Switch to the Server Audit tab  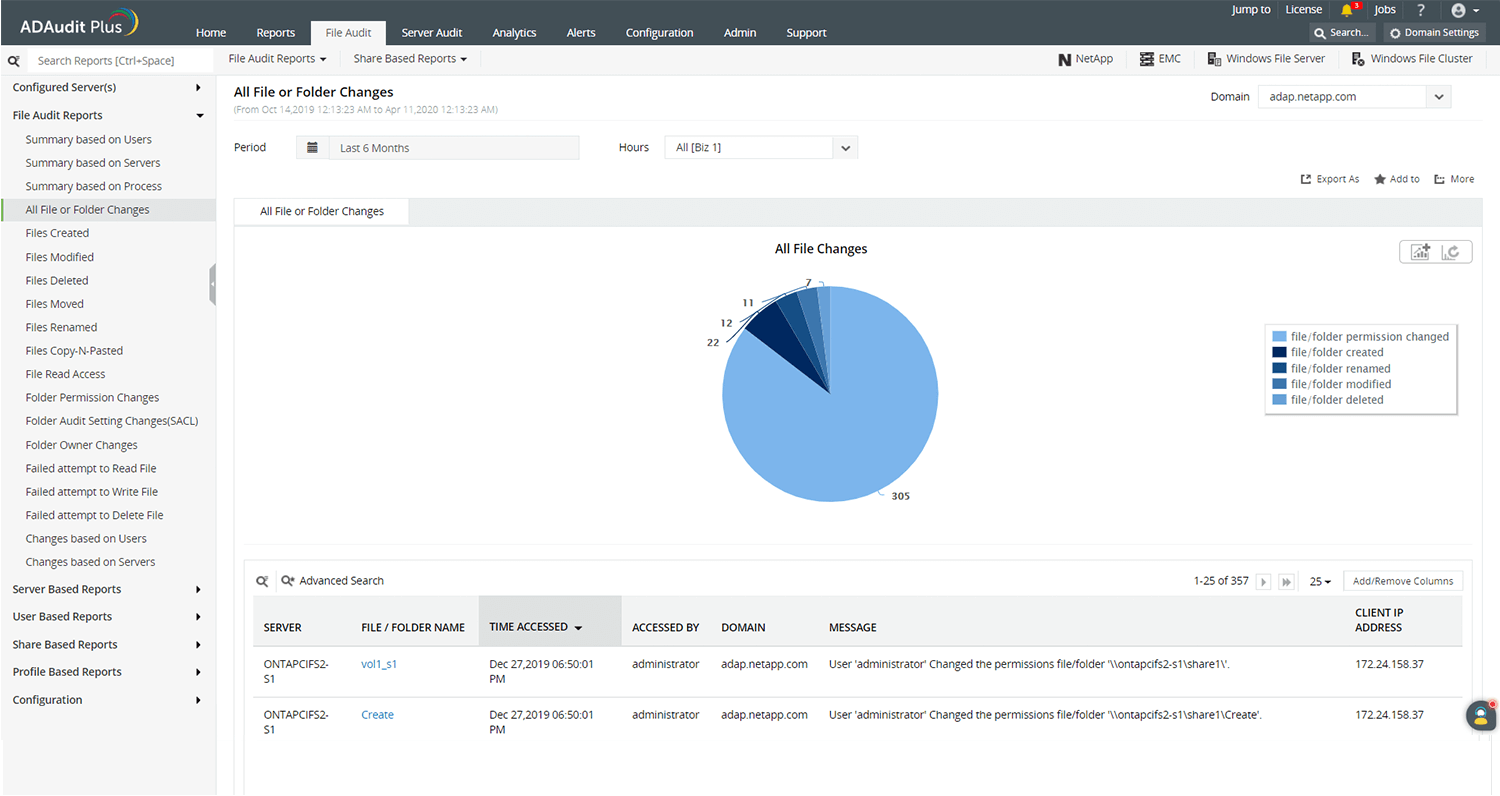(431, 32)
